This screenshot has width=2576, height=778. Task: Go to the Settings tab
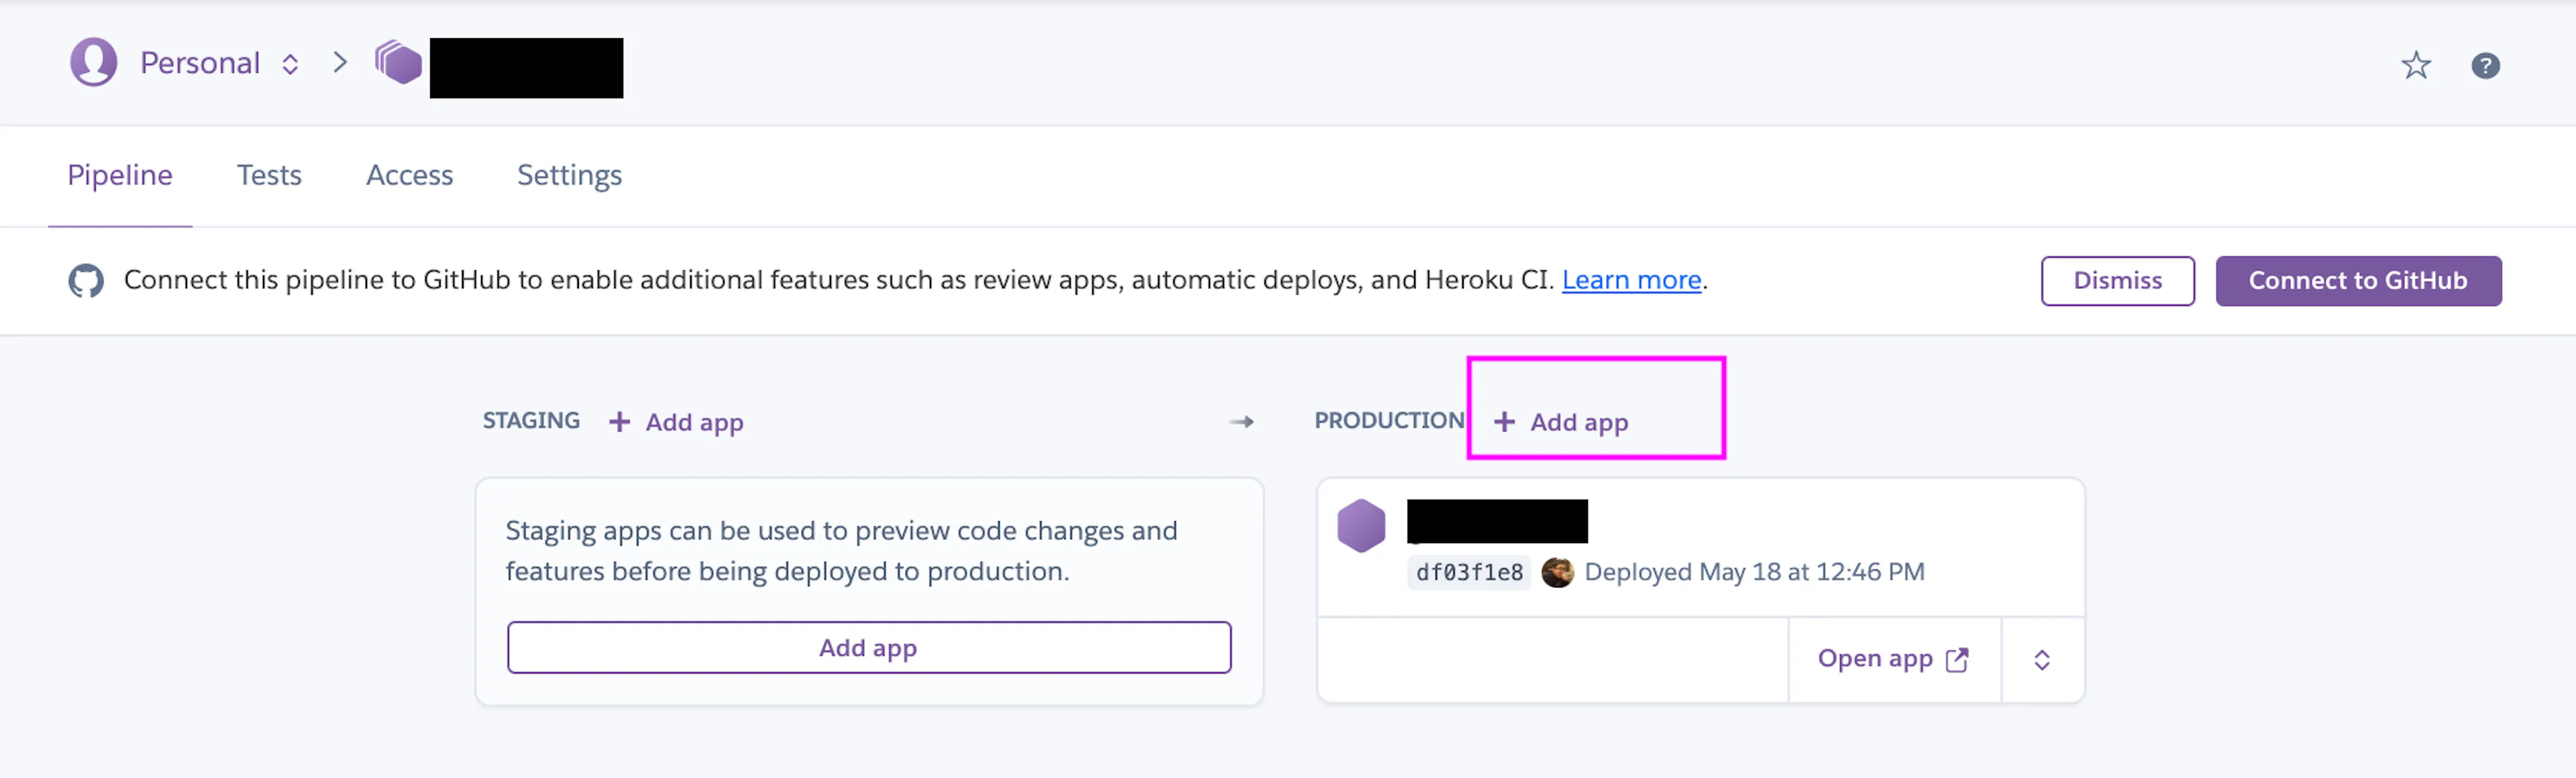[569, 175]
